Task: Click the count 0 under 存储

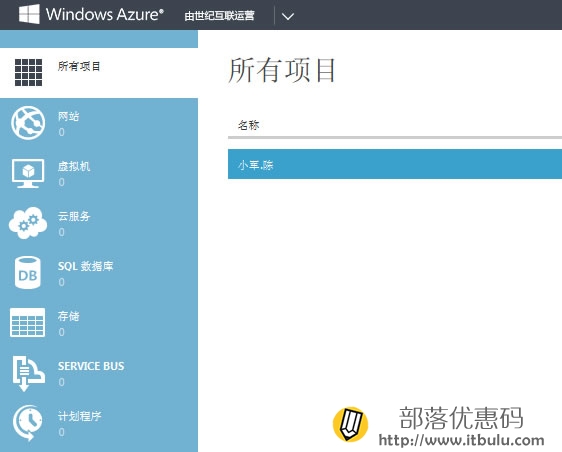Action: pos(62,332)
